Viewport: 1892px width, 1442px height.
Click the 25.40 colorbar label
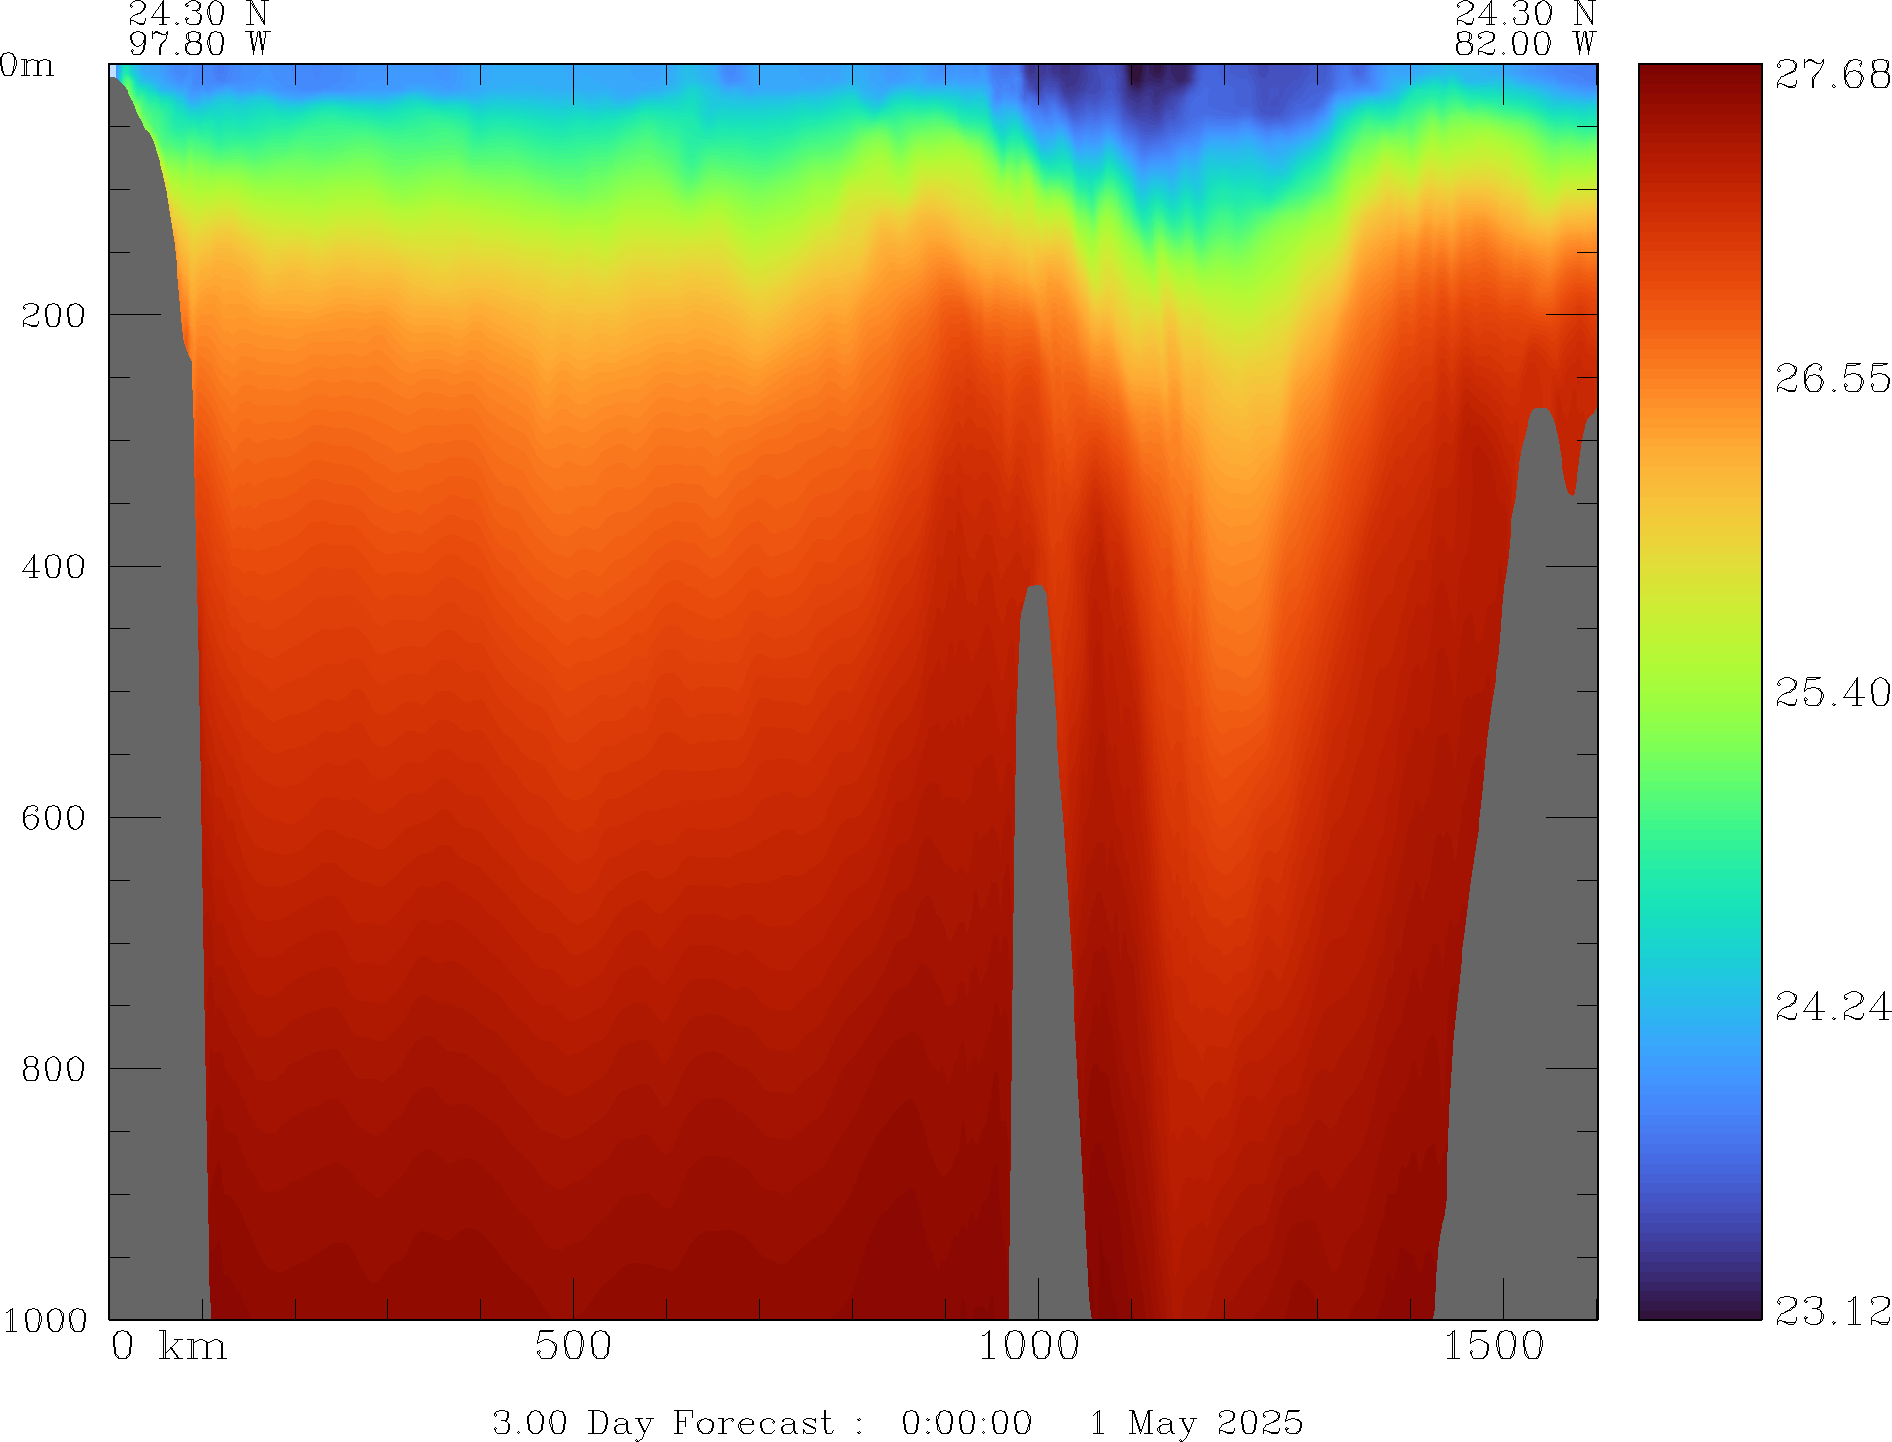pos(1832,692)
